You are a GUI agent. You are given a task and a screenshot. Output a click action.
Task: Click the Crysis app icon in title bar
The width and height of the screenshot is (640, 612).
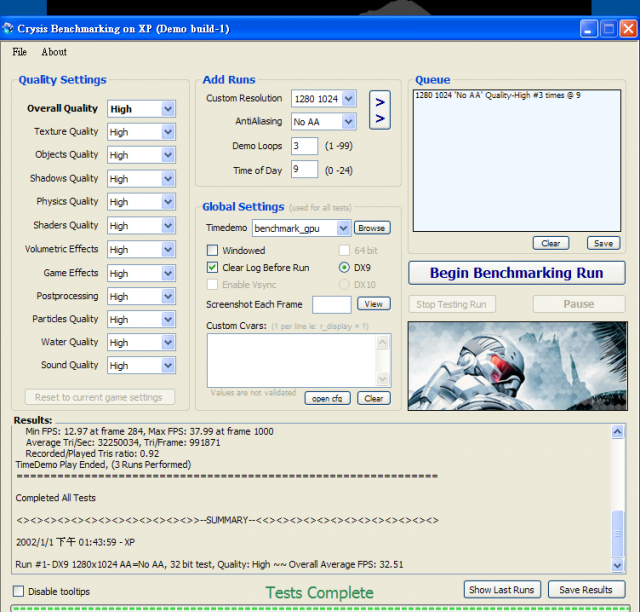coord(7,29)
